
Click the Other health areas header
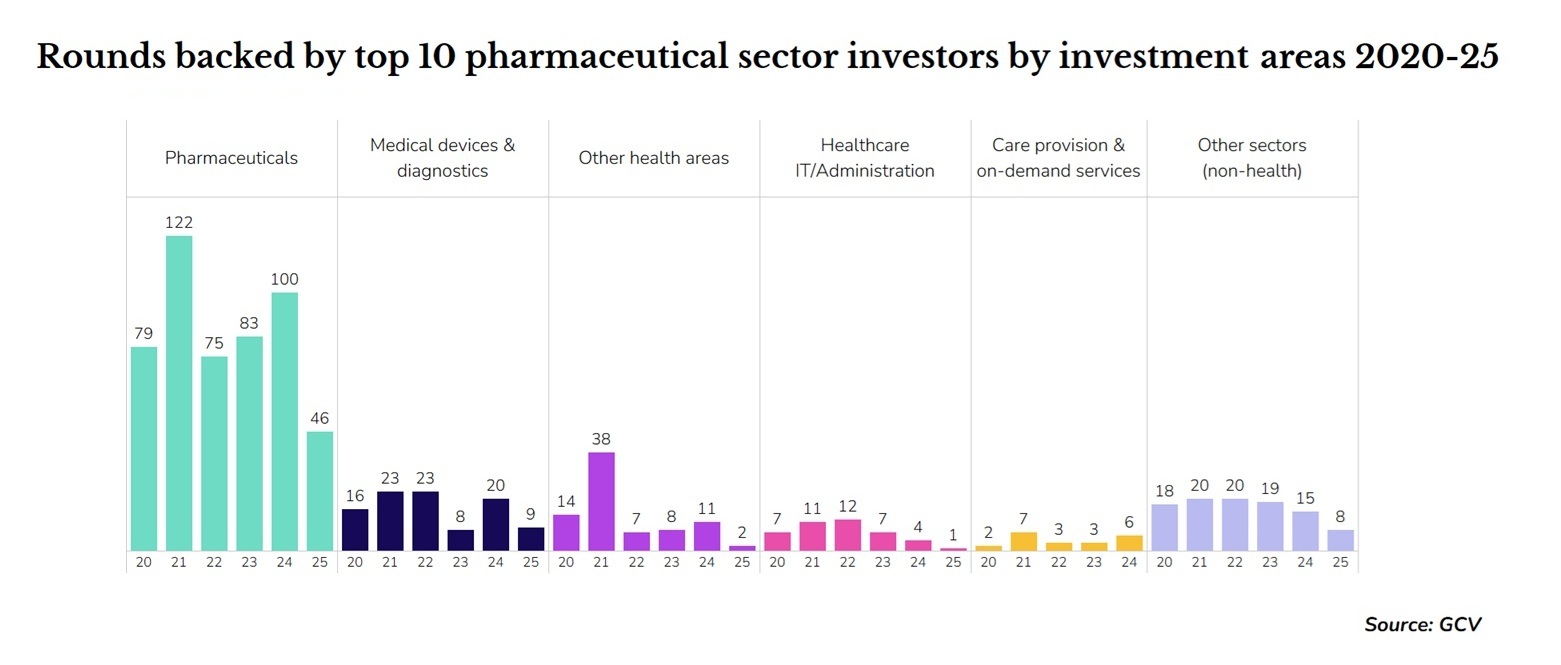653,158
